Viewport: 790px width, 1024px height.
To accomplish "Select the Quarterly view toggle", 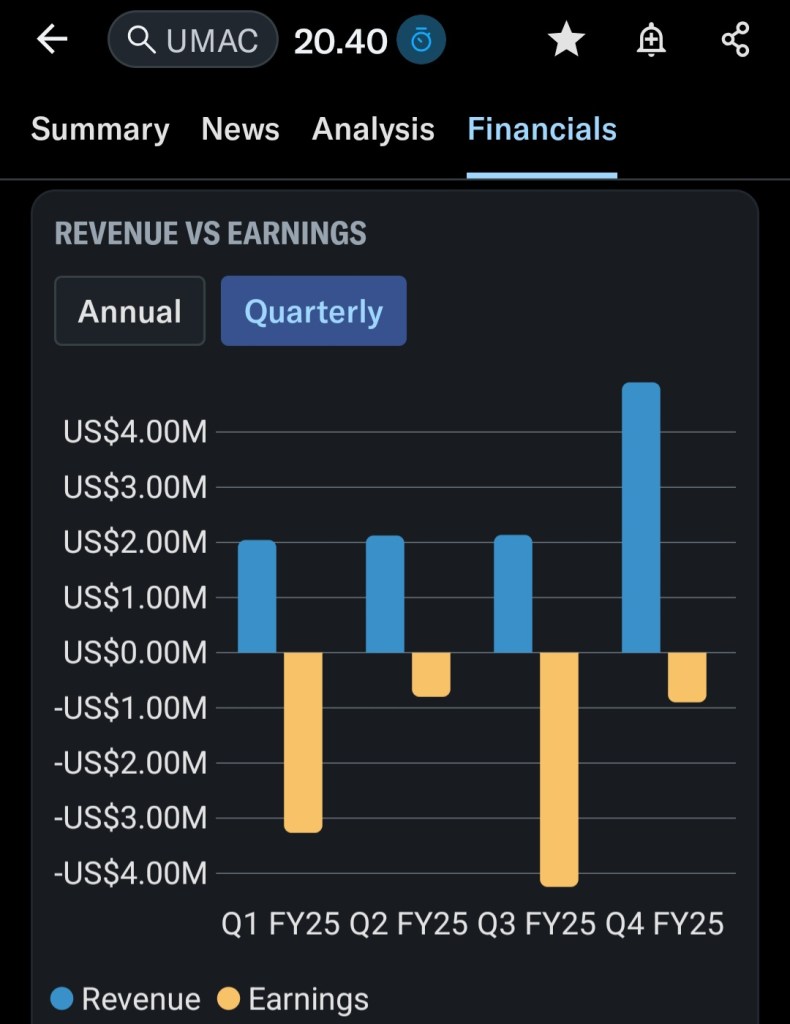I will click(313, 311).
